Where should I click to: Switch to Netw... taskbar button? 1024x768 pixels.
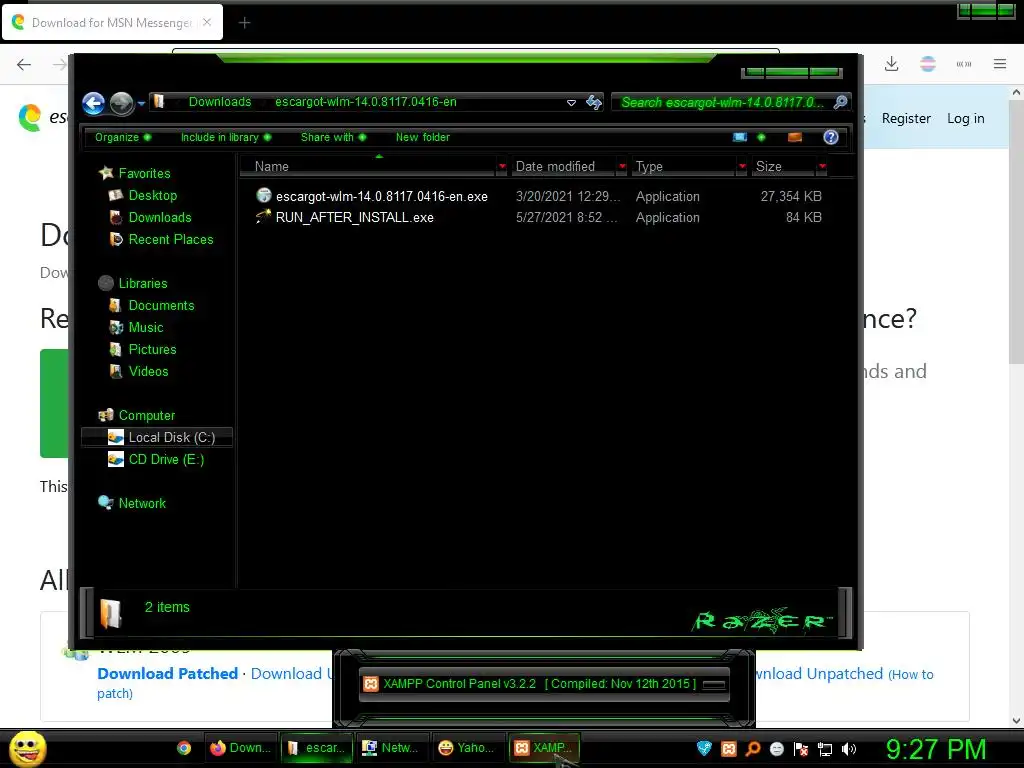click(x=391, y=748)
